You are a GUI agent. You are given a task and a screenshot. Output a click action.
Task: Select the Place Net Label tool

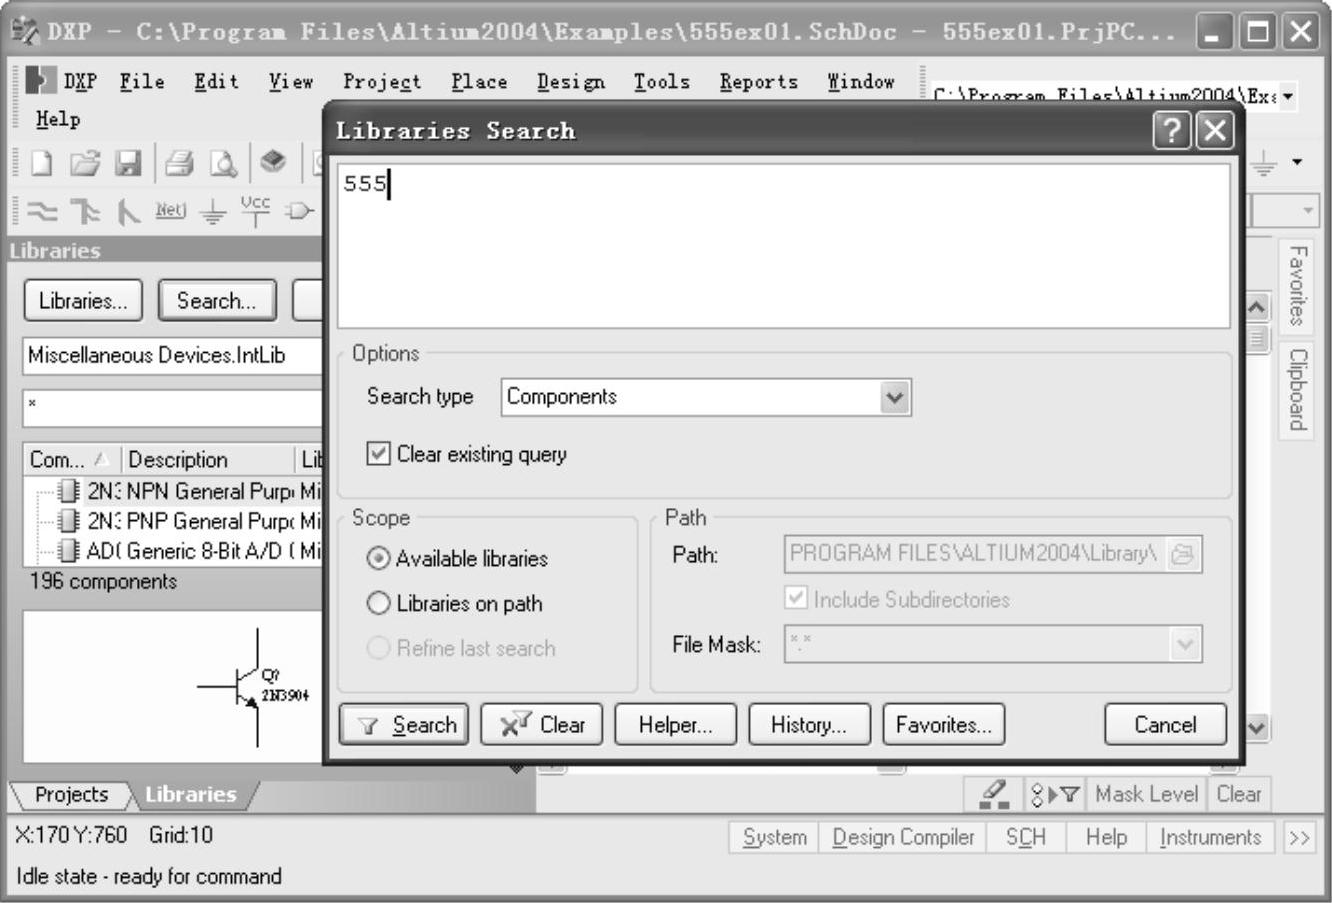pos(171,209)
